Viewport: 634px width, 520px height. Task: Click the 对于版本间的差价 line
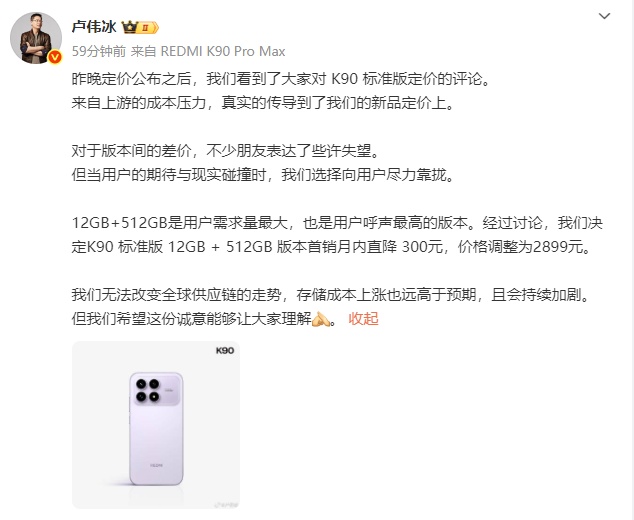226,151
